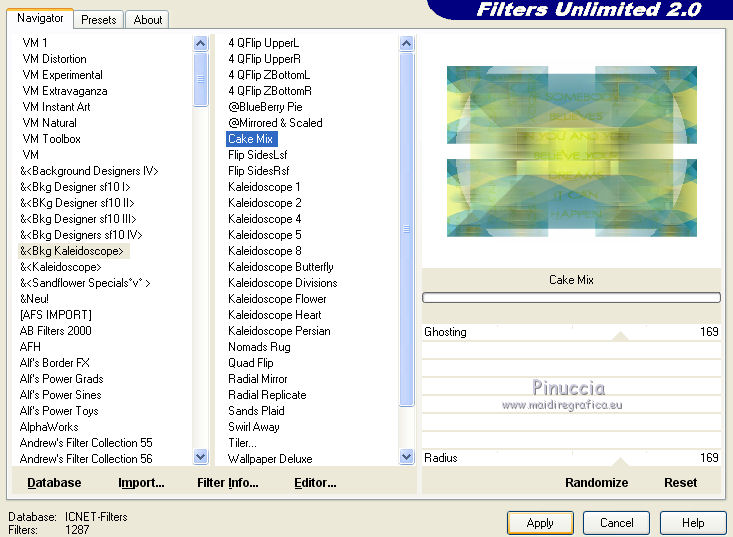Click scroll-up arrow of filter list
The width and height of the screenshot is (733, 537).
click(x=407, y=43)
